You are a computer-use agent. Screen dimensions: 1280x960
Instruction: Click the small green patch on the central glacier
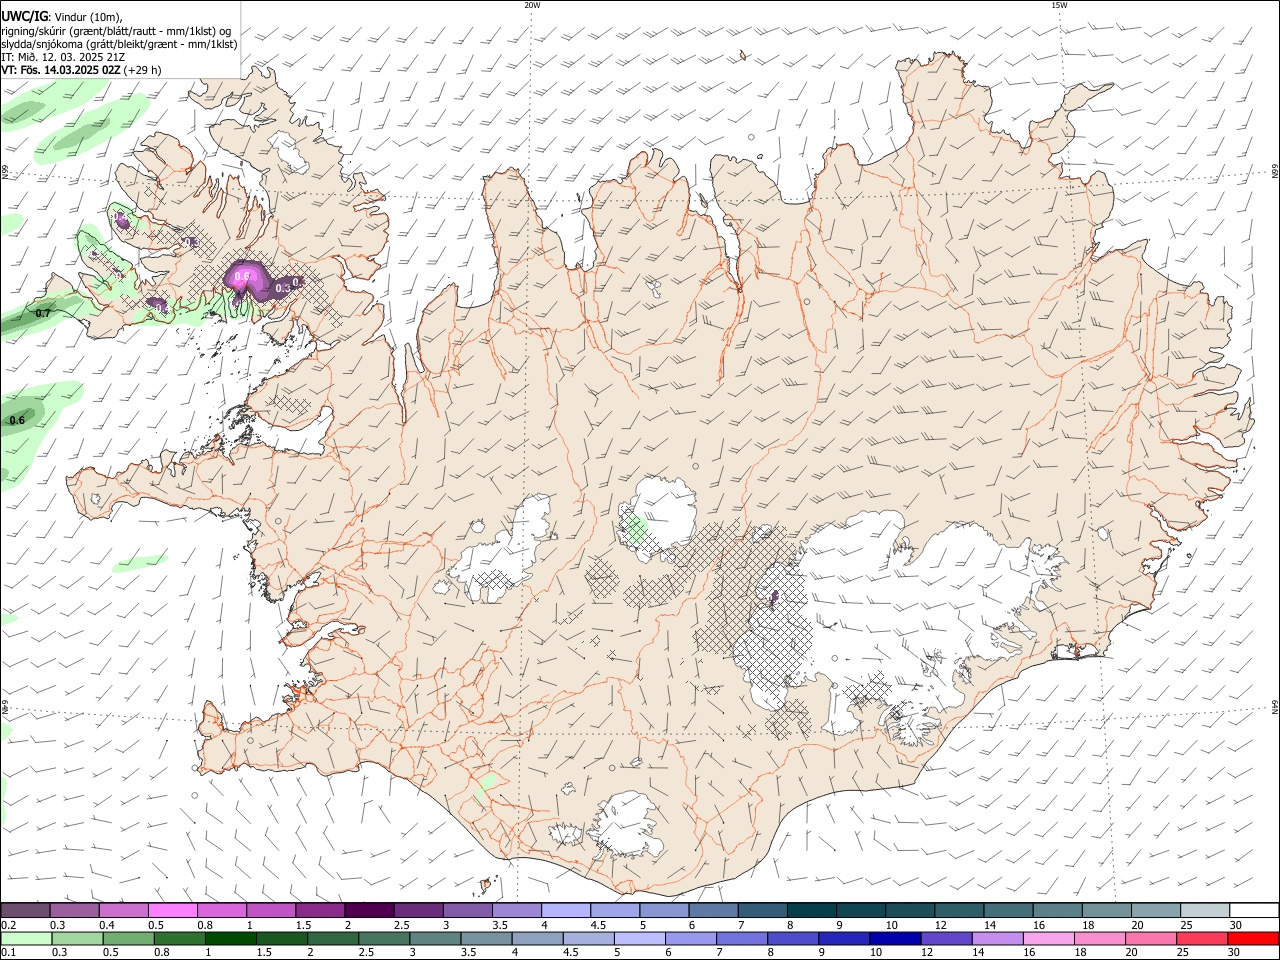(635, 529)
